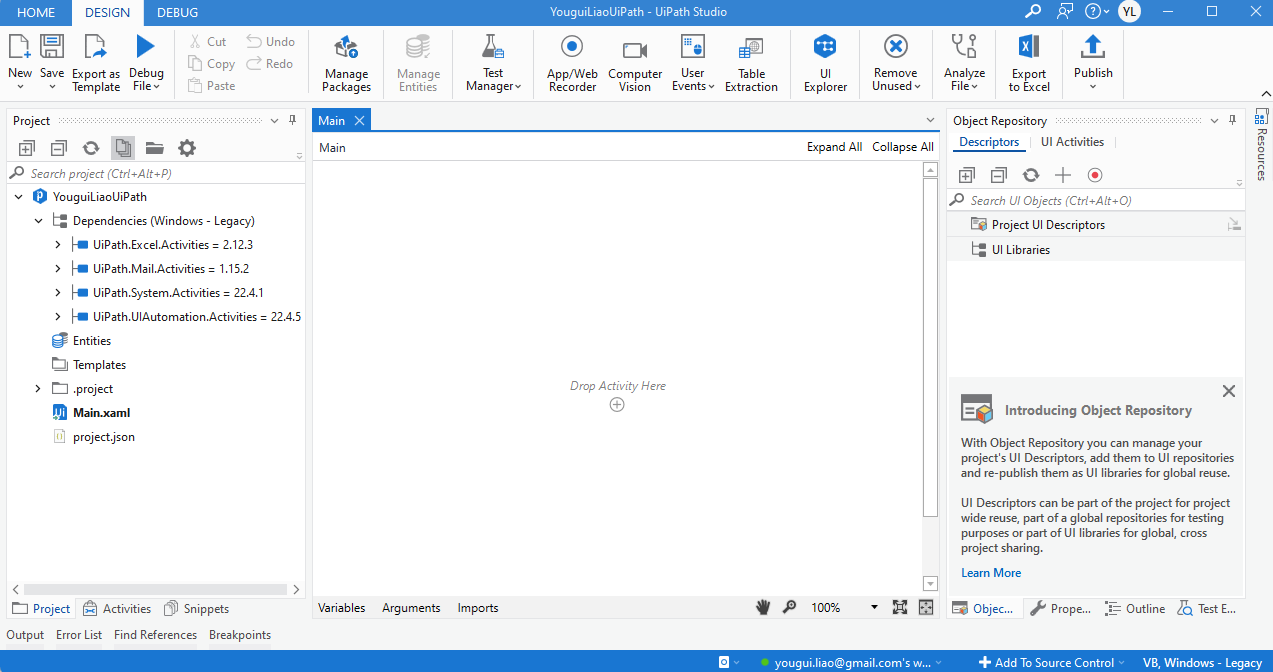
Task: Launch the Computer Vision tool
Action: pyautogui.click(x=634, y=63)
